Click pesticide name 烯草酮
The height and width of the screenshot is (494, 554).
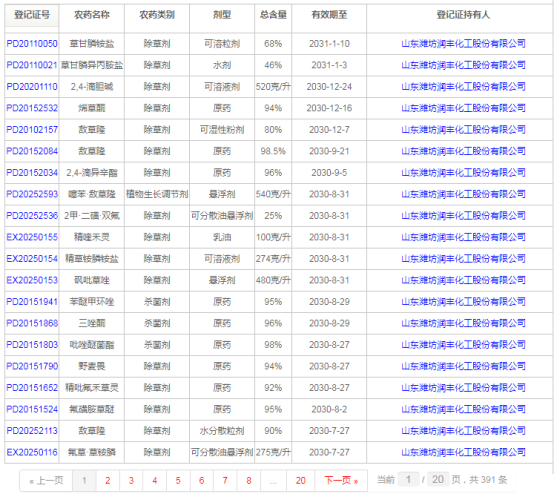click(x=92, y=108)
